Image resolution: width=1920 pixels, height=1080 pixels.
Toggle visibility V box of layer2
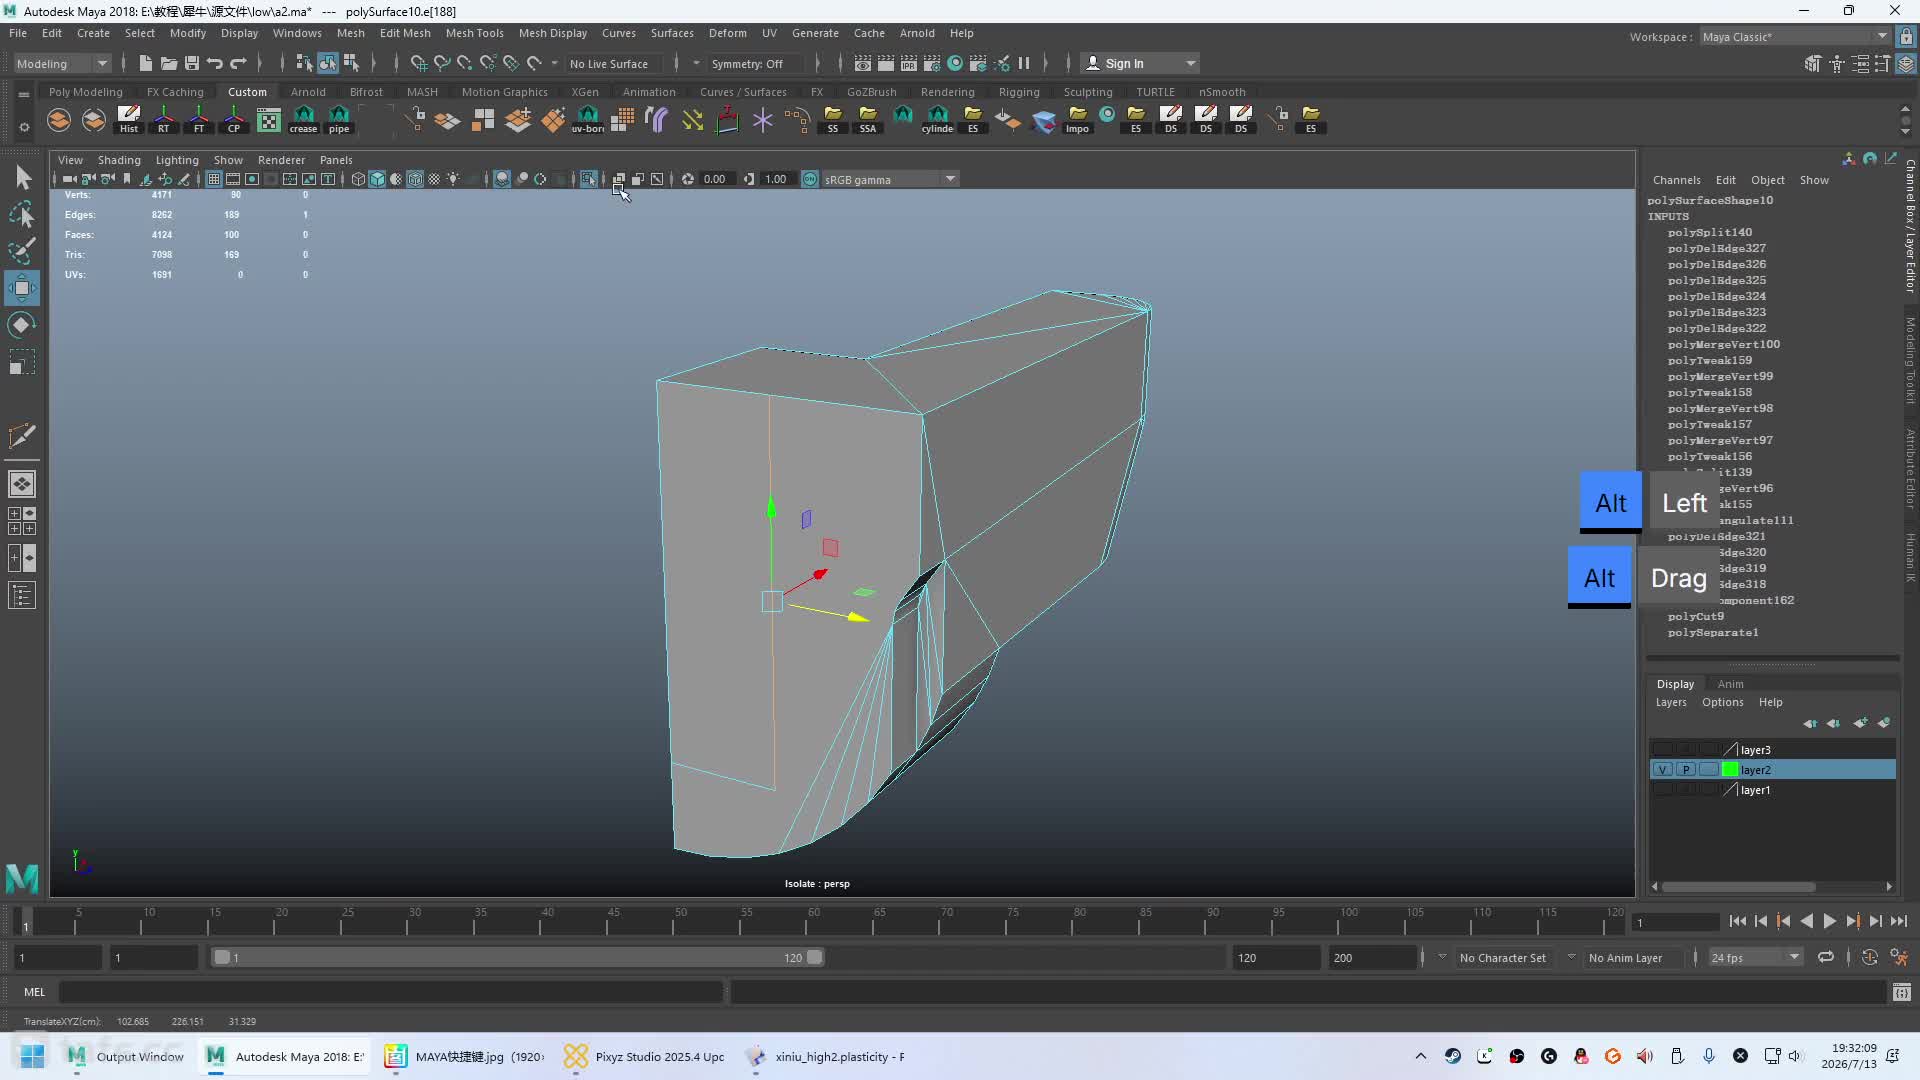1662,770
